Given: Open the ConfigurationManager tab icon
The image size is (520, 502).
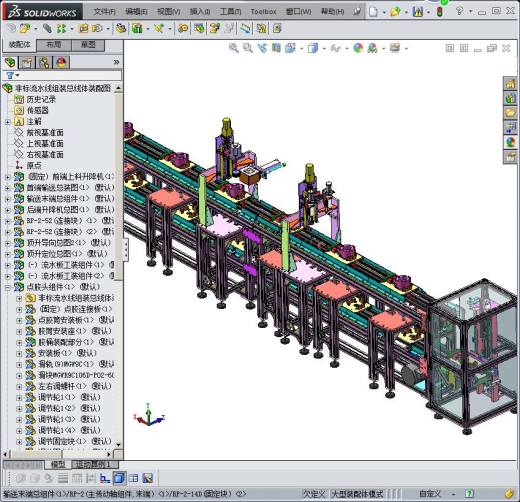Looking at the screenshot, I should pyautogui.click(x=44, y=62).
